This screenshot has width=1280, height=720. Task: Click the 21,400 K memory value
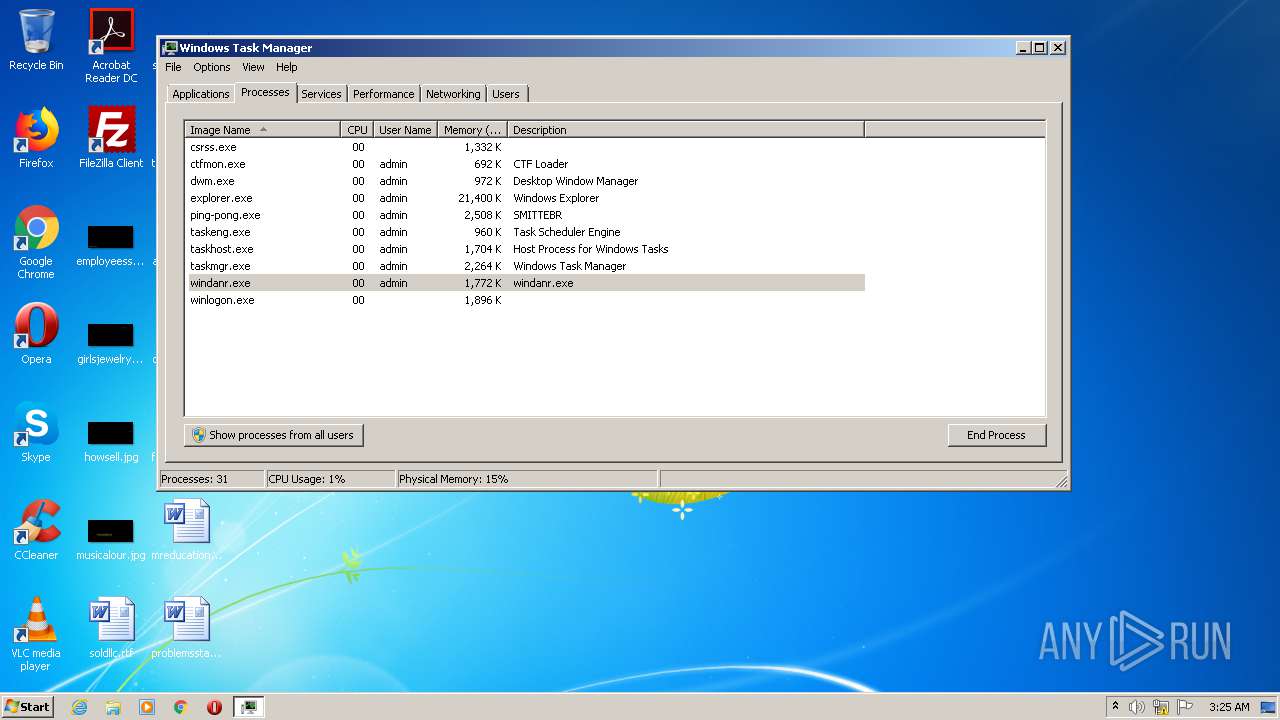[479, 198]
